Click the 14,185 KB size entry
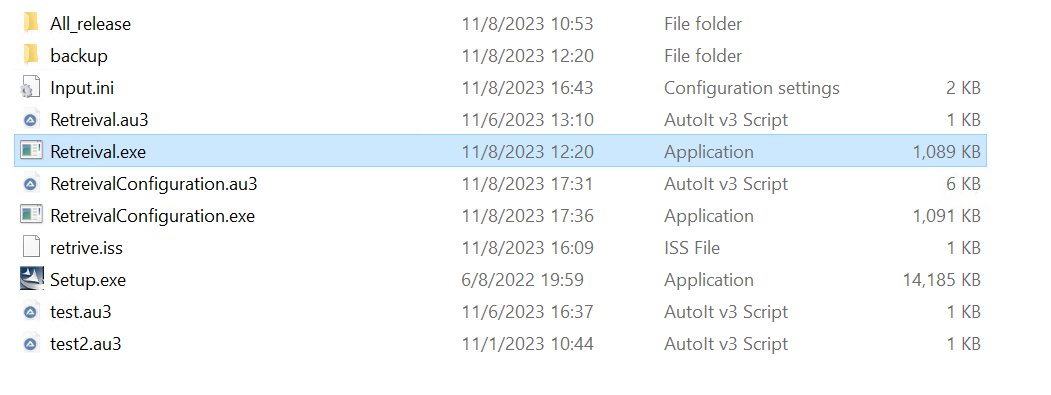Screen dimensions: 1051x395 point(942,280)
